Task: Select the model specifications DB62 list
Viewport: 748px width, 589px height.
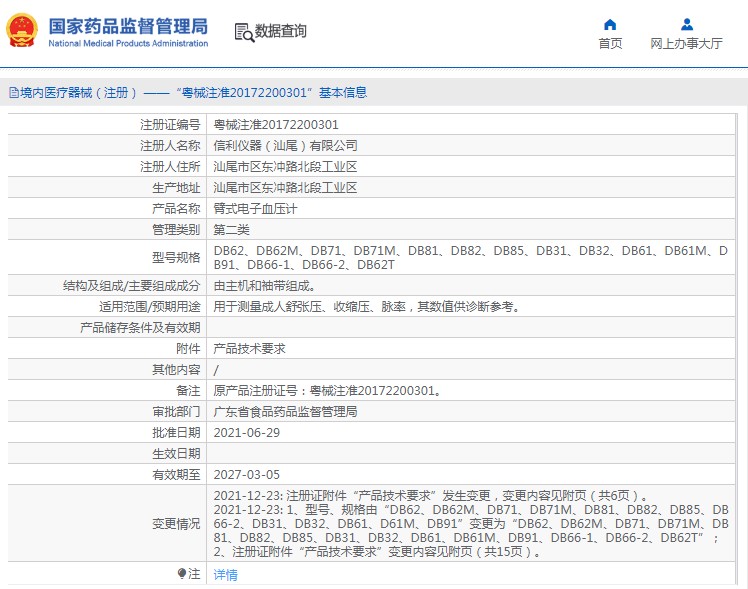Action: click(x=470, y=258)
